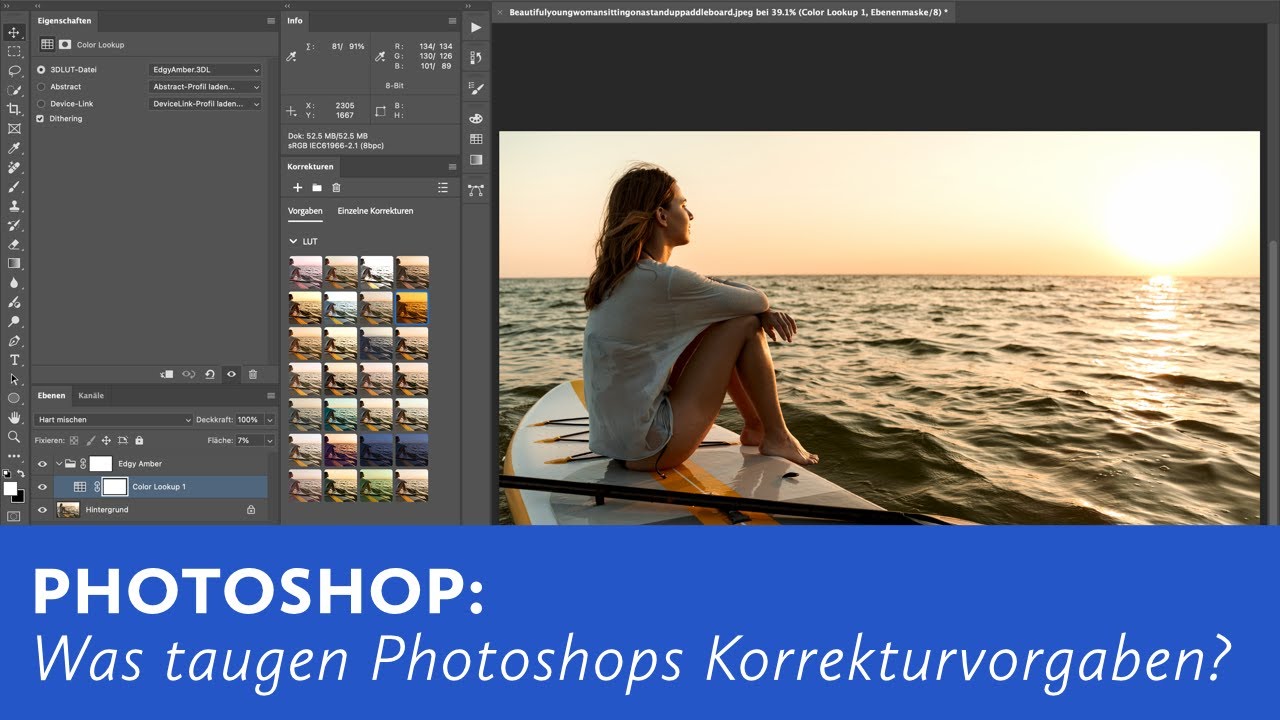Click the foreground color swatch
1280x720 pixels.
(x=11, y=488)
